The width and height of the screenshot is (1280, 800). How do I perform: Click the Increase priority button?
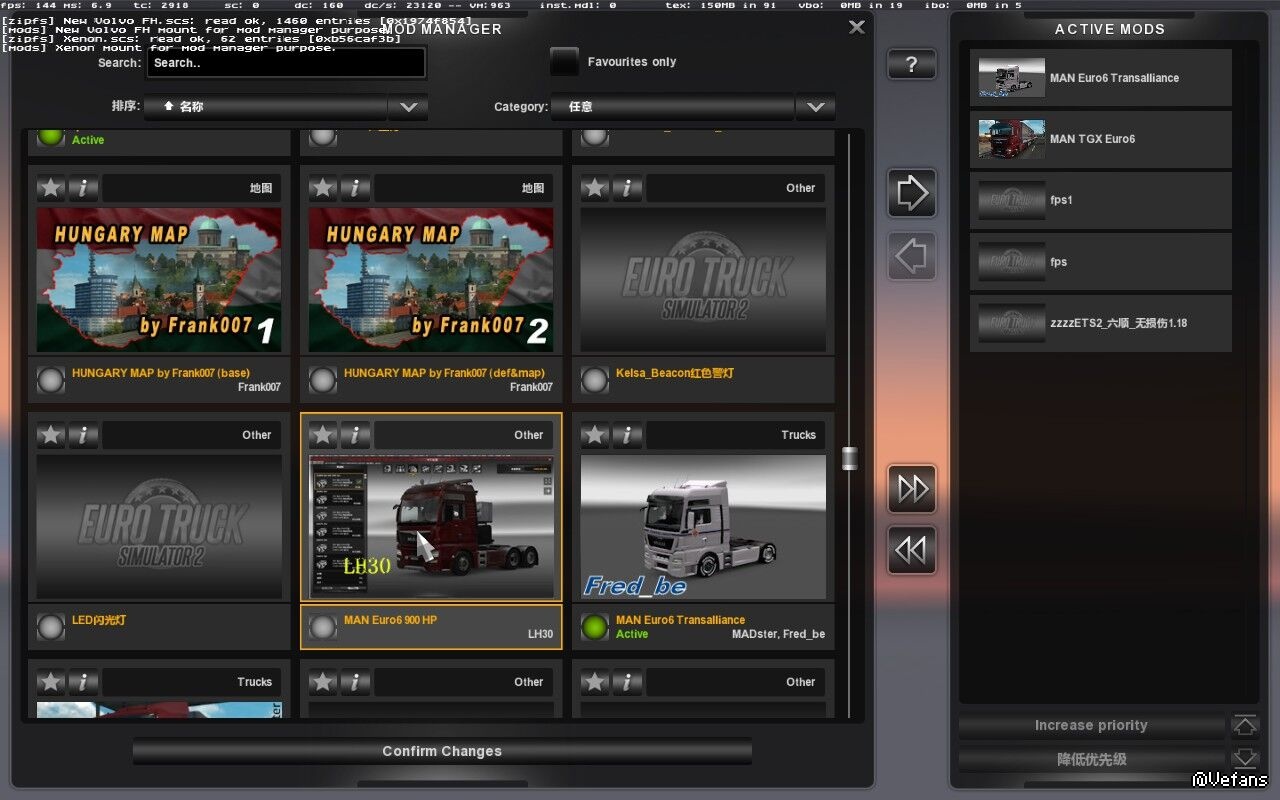click(x=1091, y=726)
